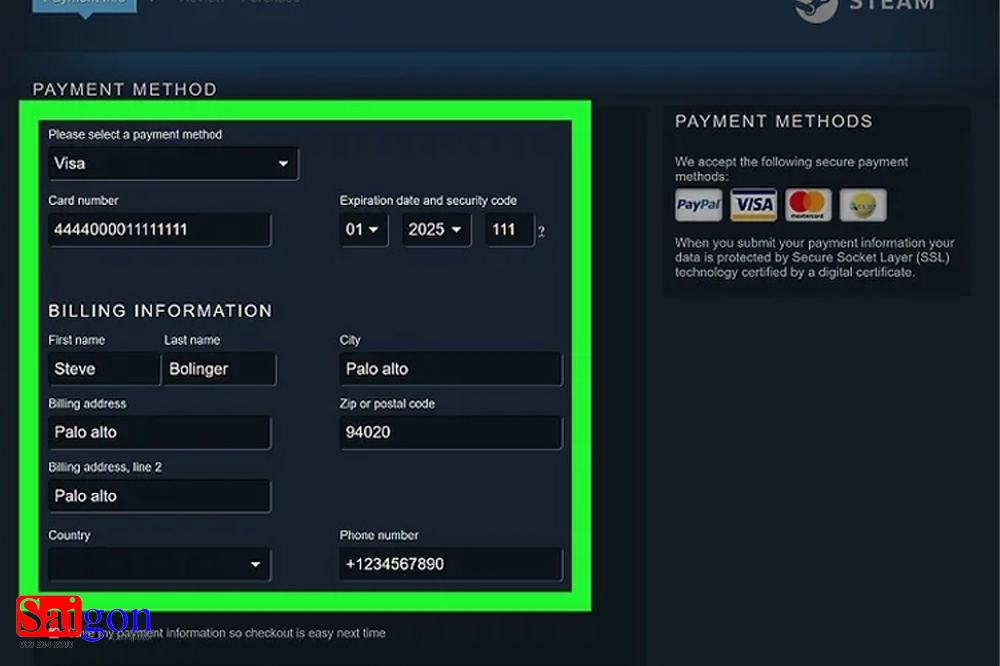Click the Phone number input field
This screenshot has height=666, width=1000.
[450, 564]
